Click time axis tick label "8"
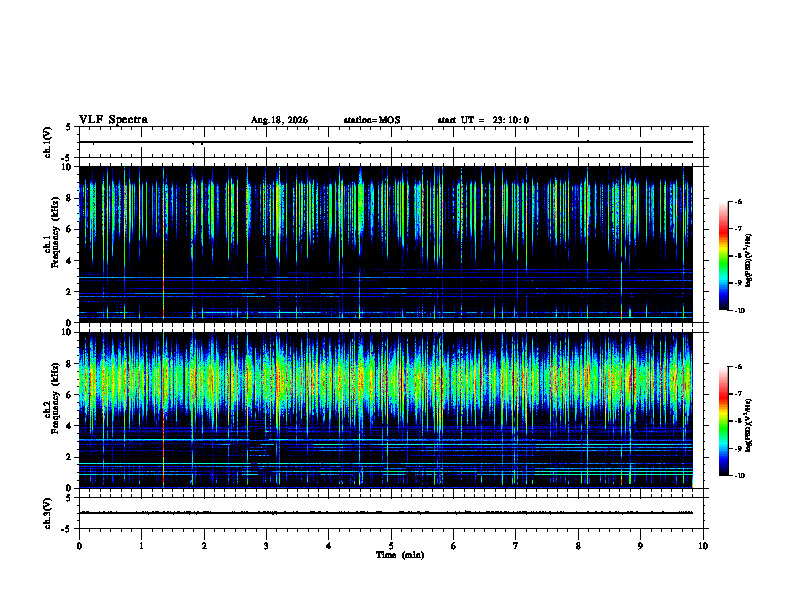 [578, 546]
